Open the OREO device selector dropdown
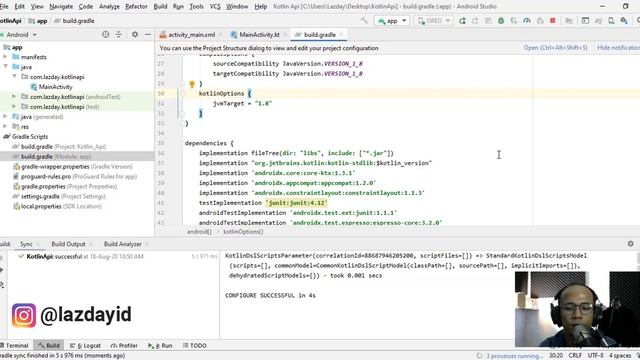 433,20
